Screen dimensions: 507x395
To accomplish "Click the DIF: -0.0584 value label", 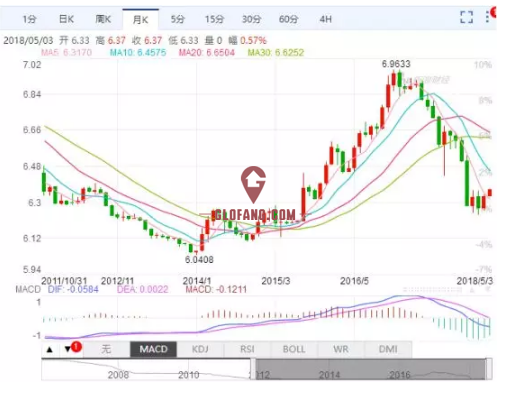I will coord(73,289).
